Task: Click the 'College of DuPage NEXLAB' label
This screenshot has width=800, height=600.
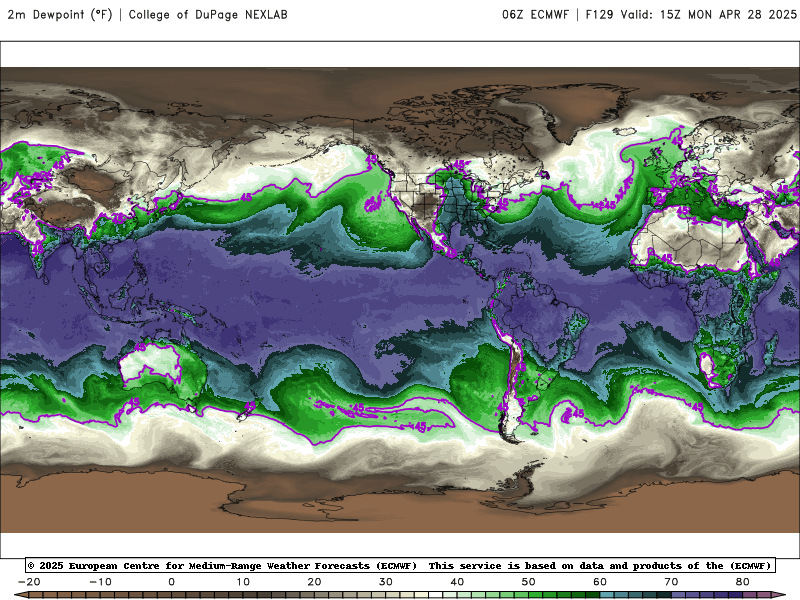Action: click(208, 14)
